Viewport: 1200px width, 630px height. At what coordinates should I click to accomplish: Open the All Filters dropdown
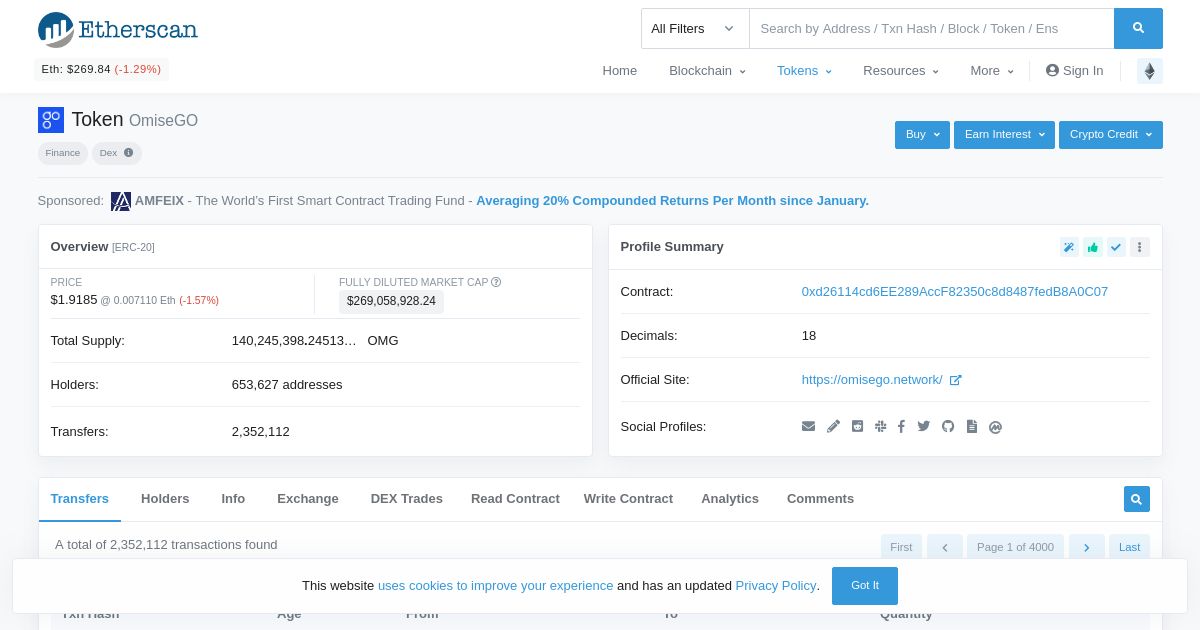tap(695, 28)
